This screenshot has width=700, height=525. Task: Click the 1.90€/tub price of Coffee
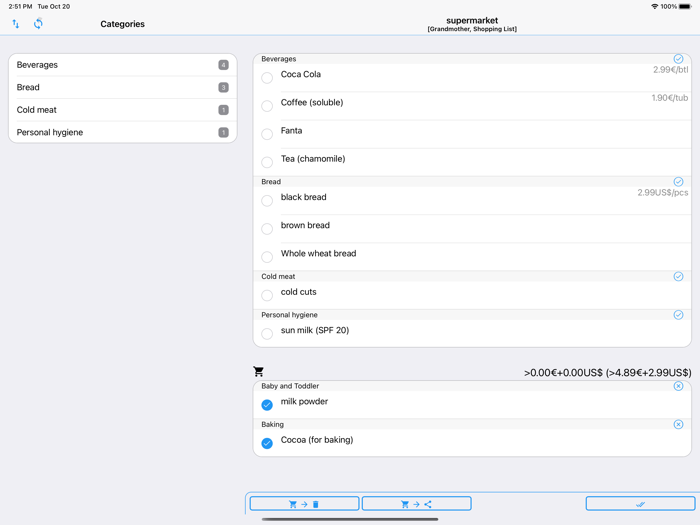[670, 98]
